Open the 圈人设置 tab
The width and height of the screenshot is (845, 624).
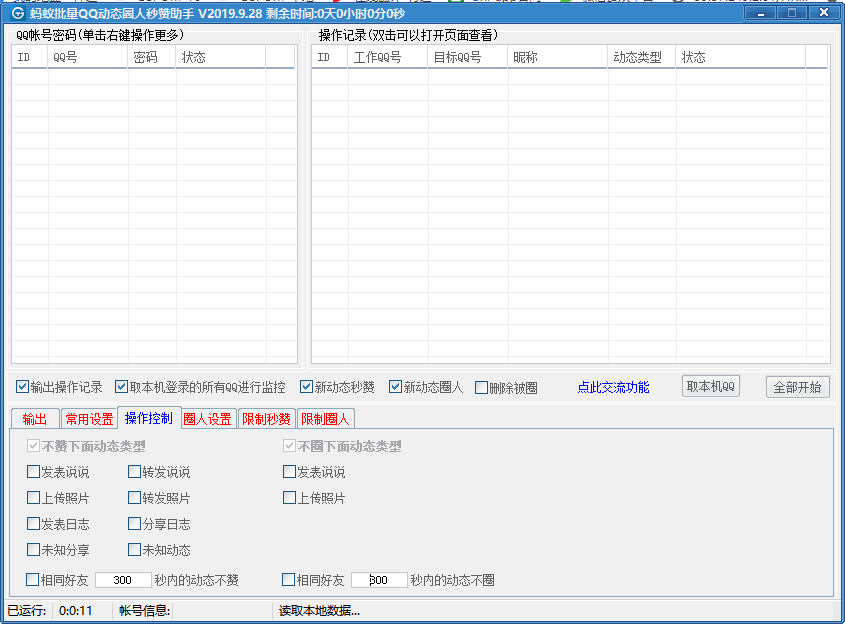pos(207,419)
